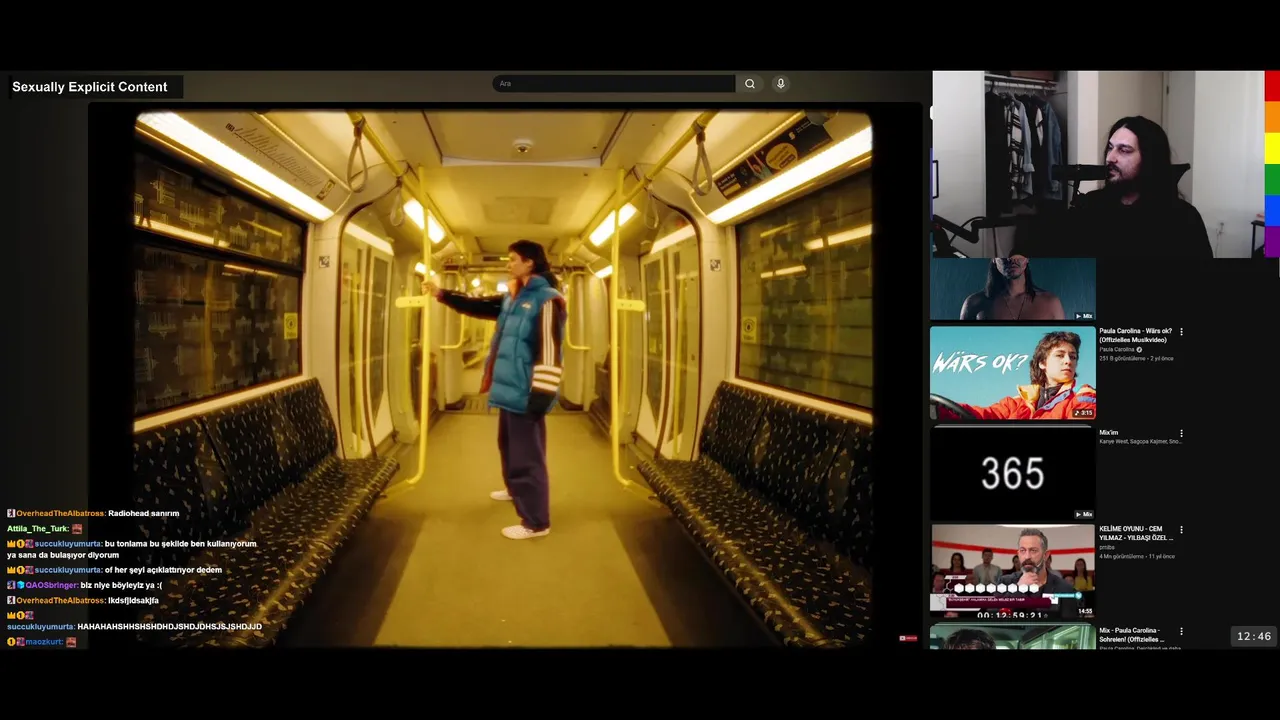Open 'KELİME OYUNU - CEM YILMAZ' video title
Image resolution: width=1280 pixels, height=720 pixels.
[1135, 533]
